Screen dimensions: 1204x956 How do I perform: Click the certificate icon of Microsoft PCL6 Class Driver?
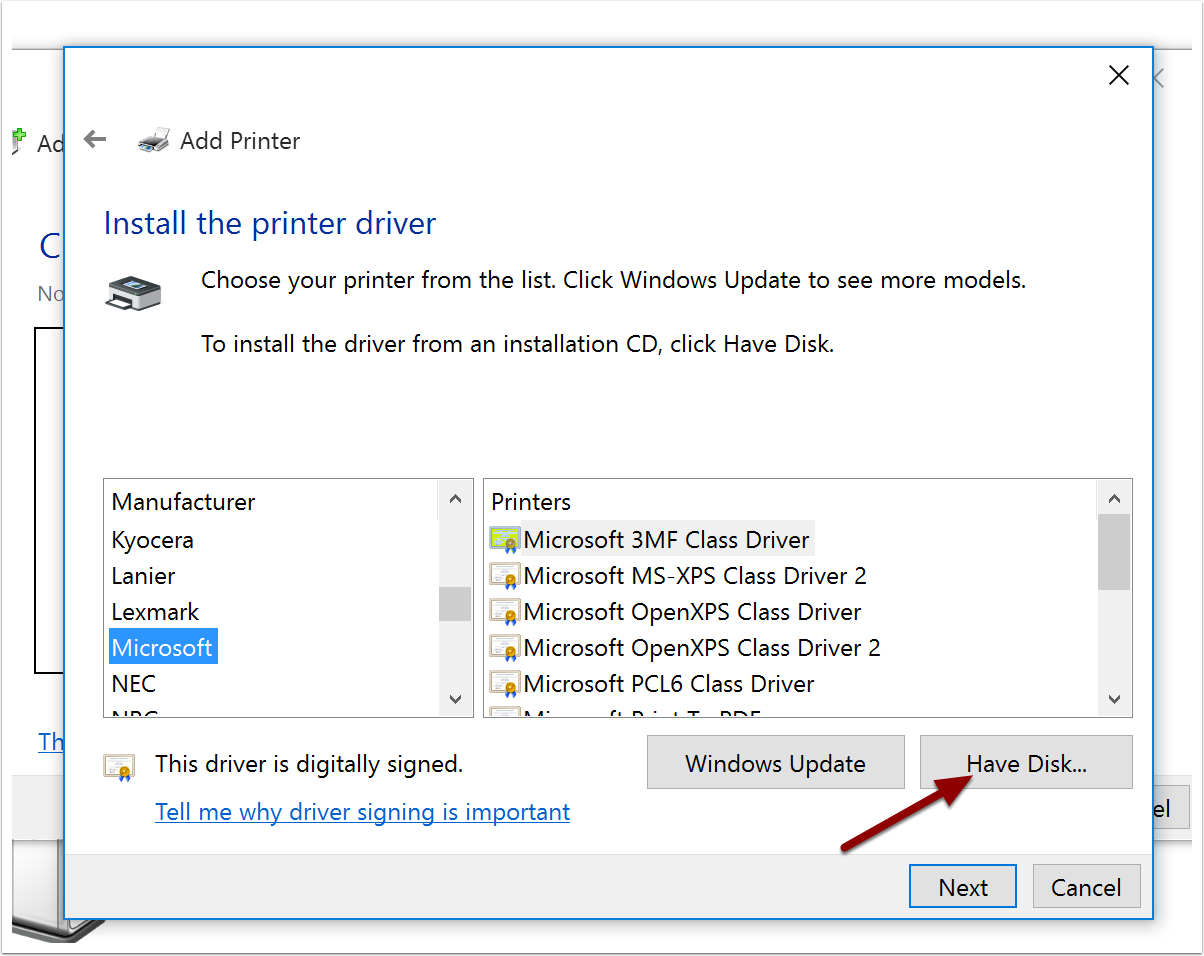pyautogui.click(x=505, y=684)
